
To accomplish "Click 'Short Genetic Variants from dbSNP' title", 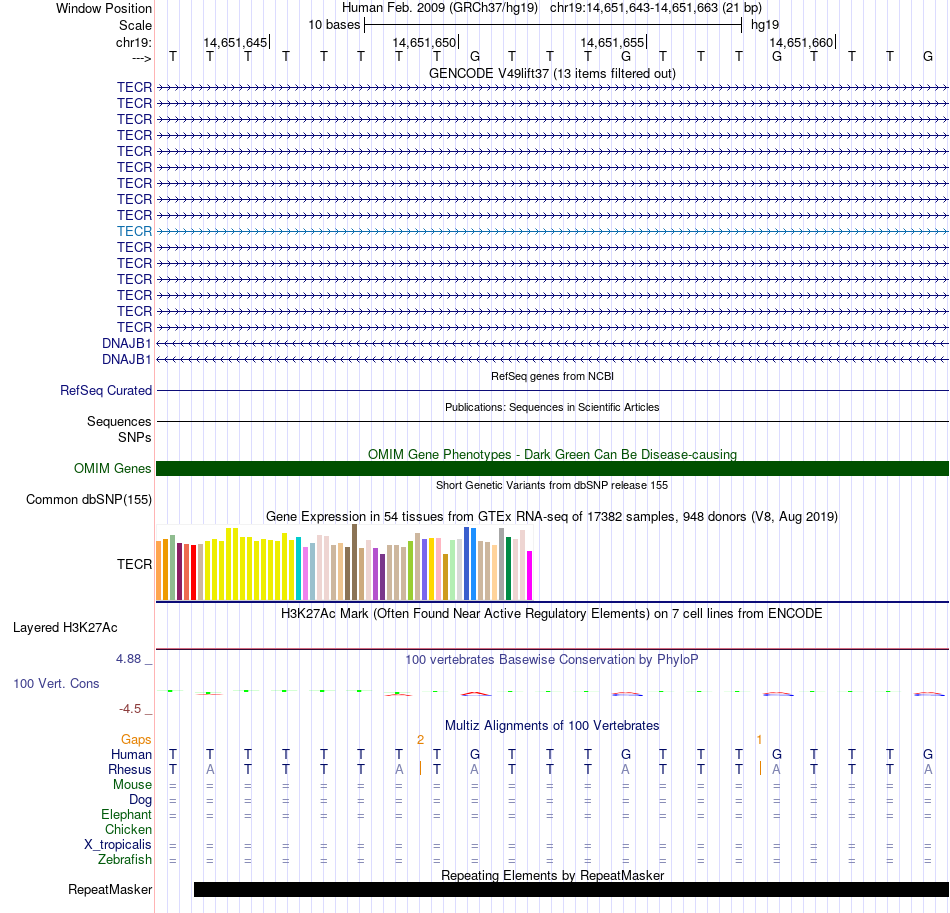I will coord(552,485).
